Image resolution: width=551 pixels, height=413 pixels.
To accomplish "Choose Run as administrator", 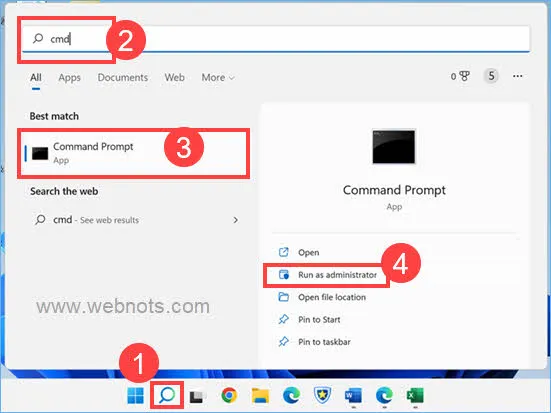I will [327, 275].
